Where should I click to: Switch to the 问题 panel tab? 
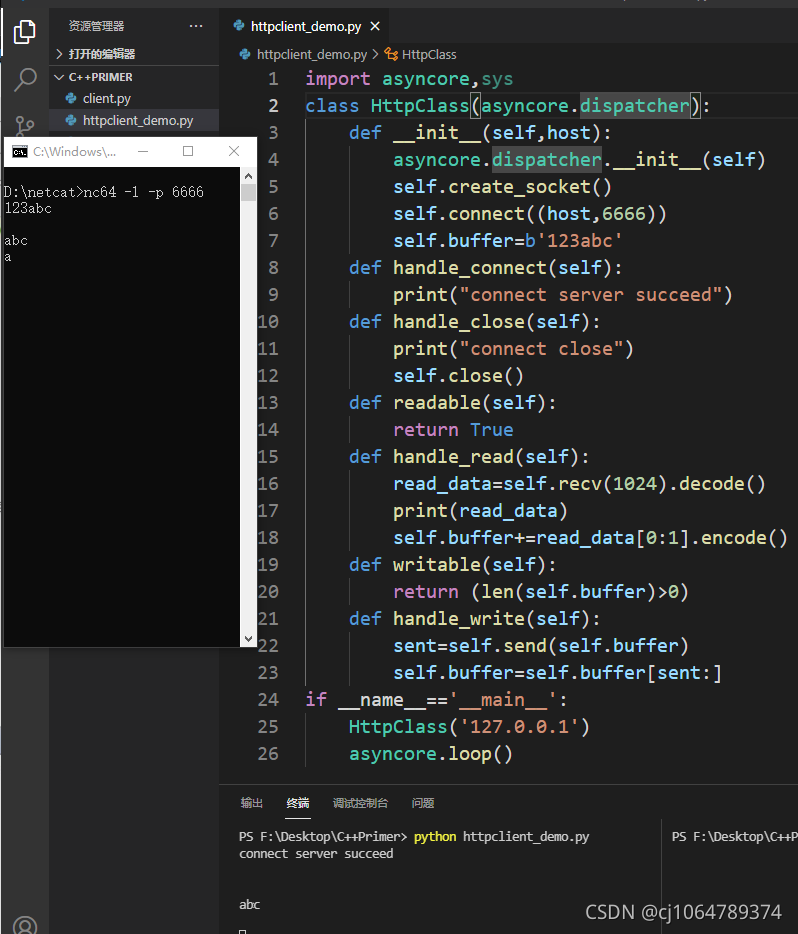(423, 803)
